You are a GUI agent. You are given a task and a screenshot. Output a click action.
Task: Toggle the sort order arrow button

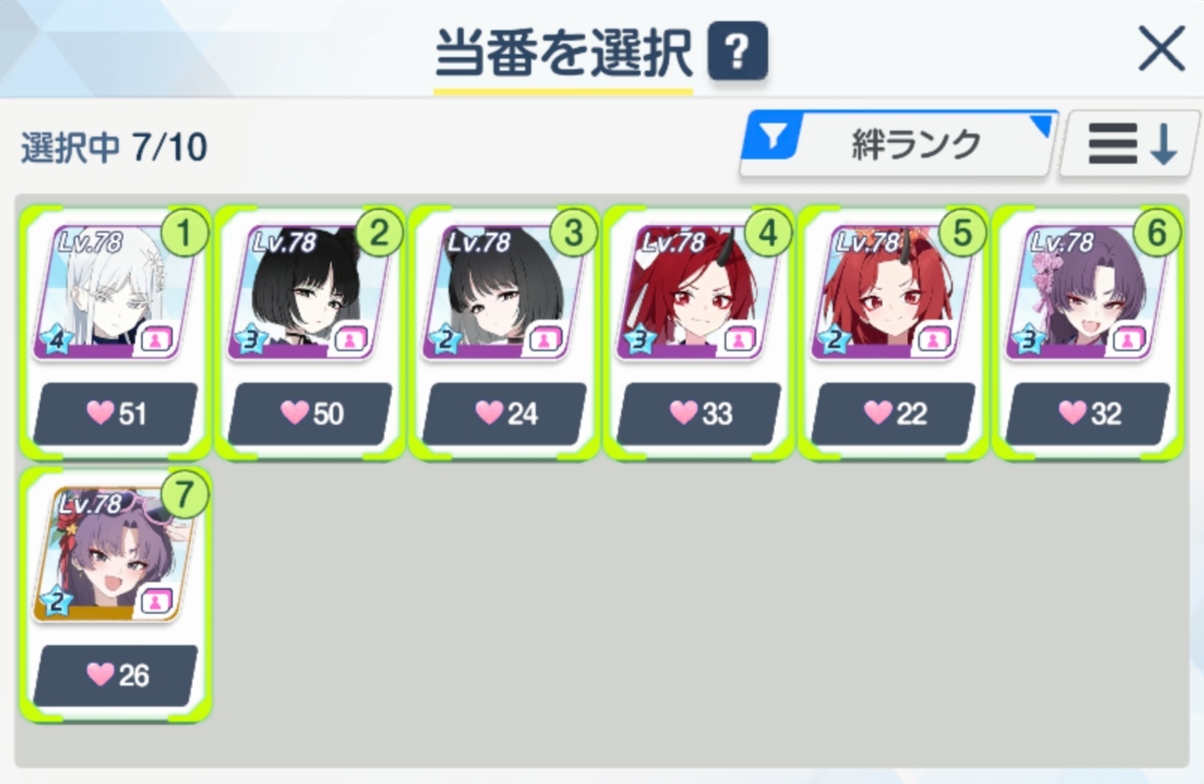pos(1130,145)
